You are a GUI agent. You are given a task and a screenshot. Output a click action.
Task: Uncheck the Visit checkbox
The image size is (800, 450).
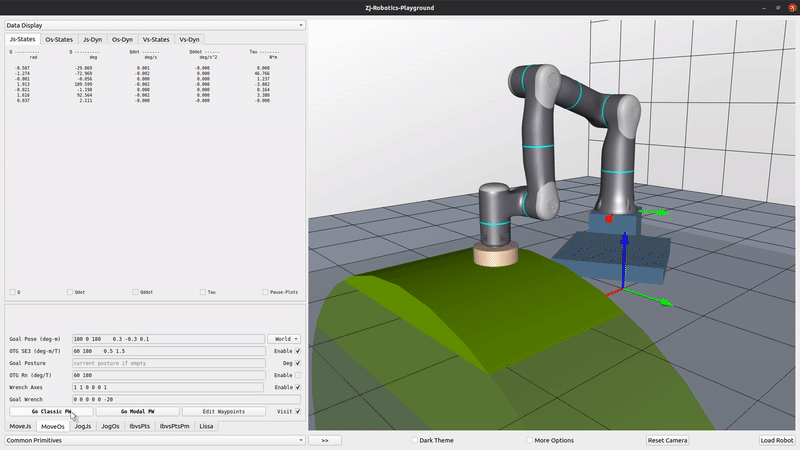pyautogui.click(x=298, y=411)
